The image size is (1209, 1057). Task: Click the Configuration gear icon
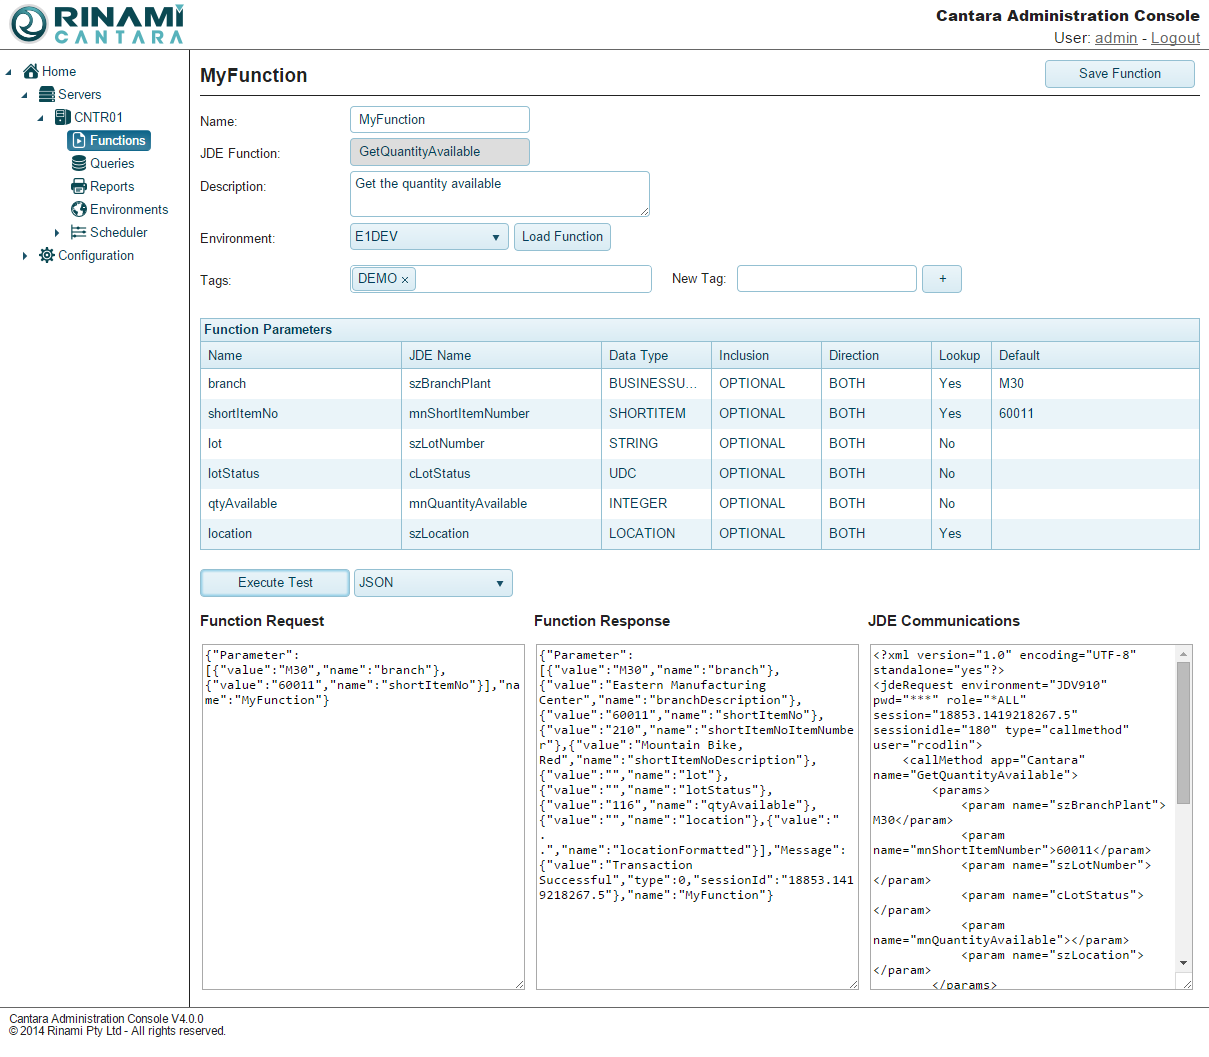(x=47, y=255)
